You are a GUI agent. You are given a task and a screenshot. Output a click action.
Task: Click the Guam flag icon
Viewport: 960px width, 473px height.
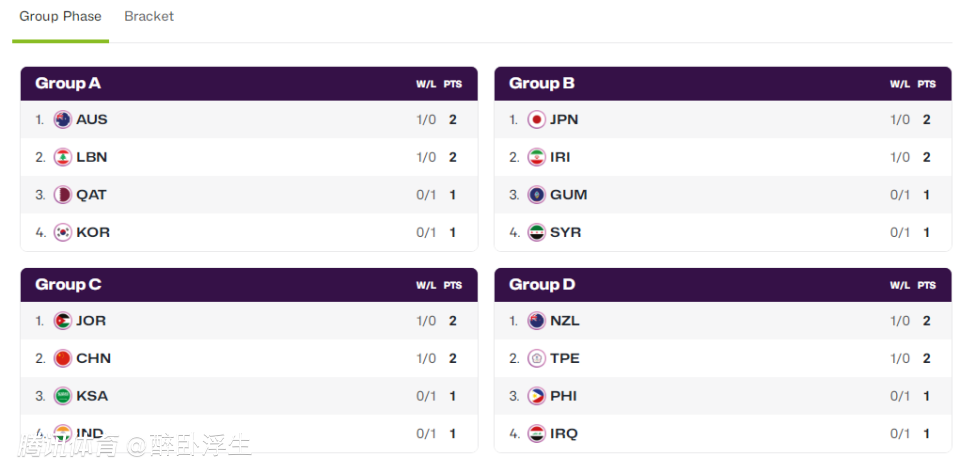(x=537, y=195)
